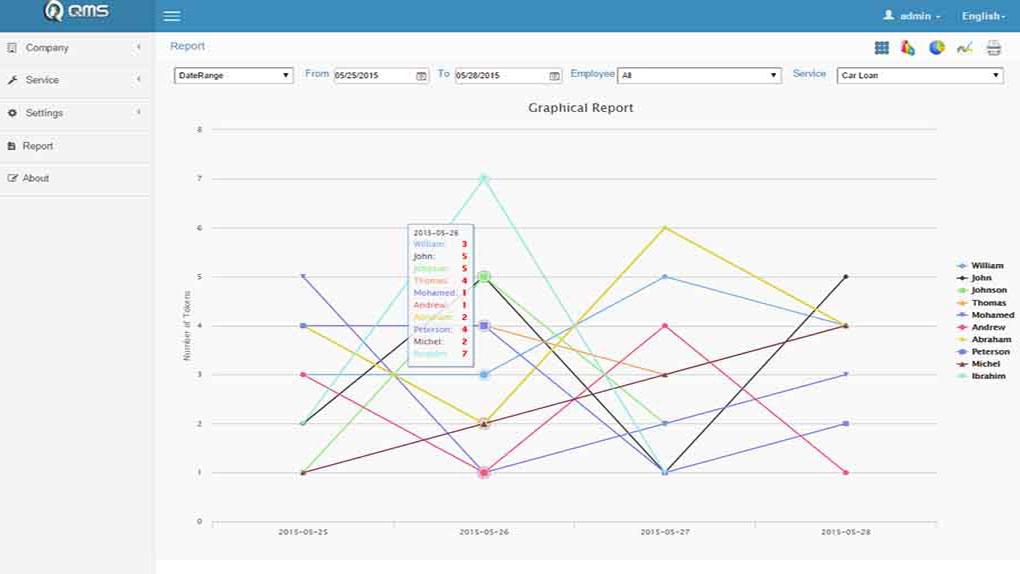Viewport: 1020px width, 574px height.
Task: Click Andrew's pink point on 2015-05-27
Action: click(x=665, y=326)
